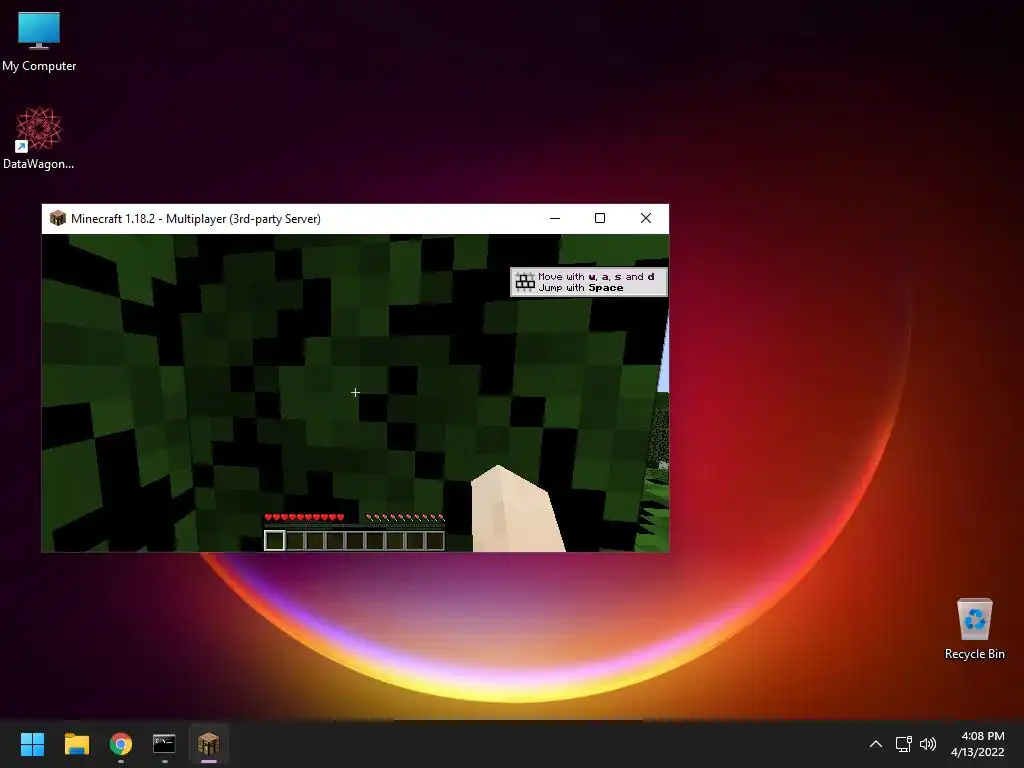Viewport: 1024px width, 768px height.
Task: Open network status in system tray
Action: [903, 744]
